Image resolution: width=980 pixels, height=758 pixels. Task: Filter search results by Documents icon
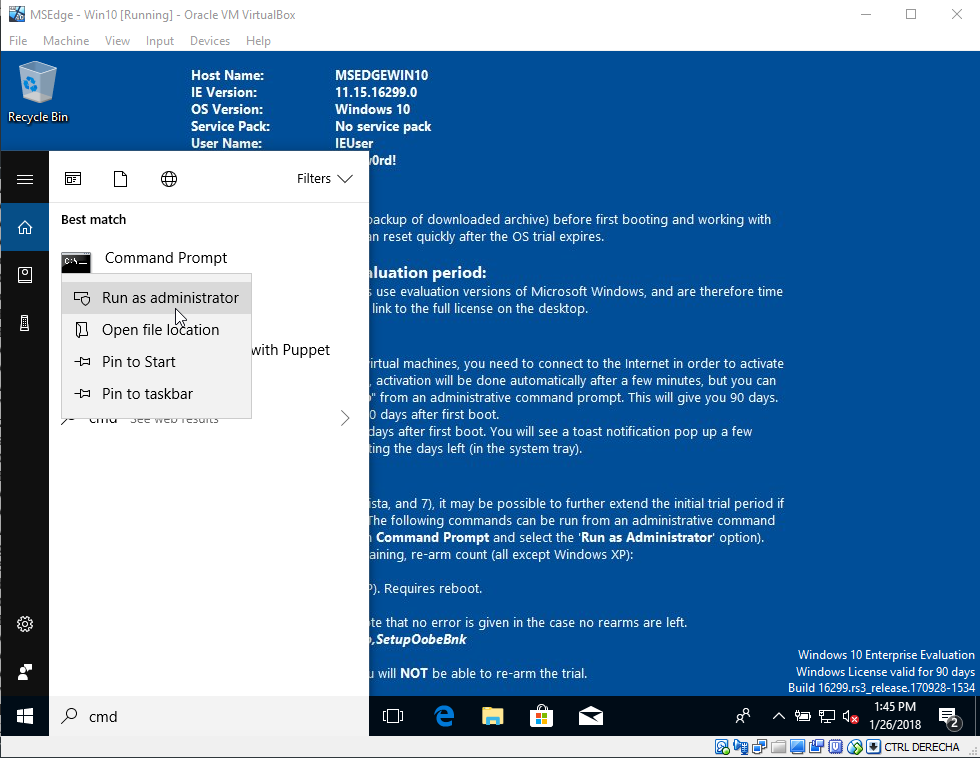pyautogui.click(x=121, y=179)
